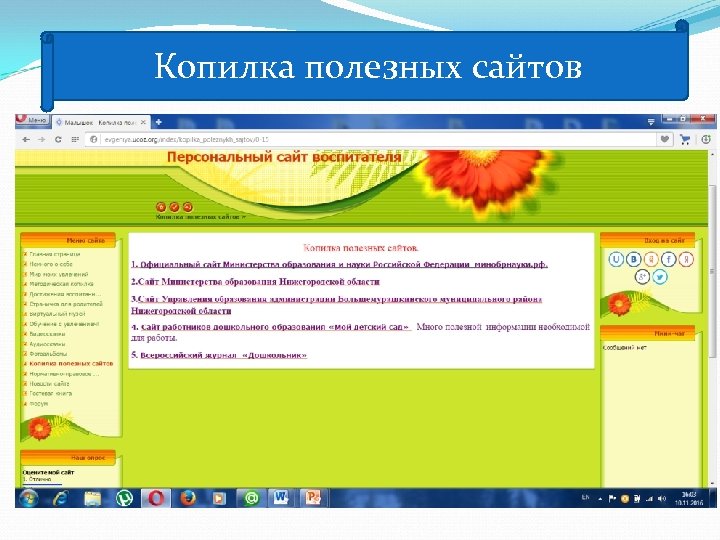720x540 pixels.
Task: Reload the current page
Action: point(58,140)
